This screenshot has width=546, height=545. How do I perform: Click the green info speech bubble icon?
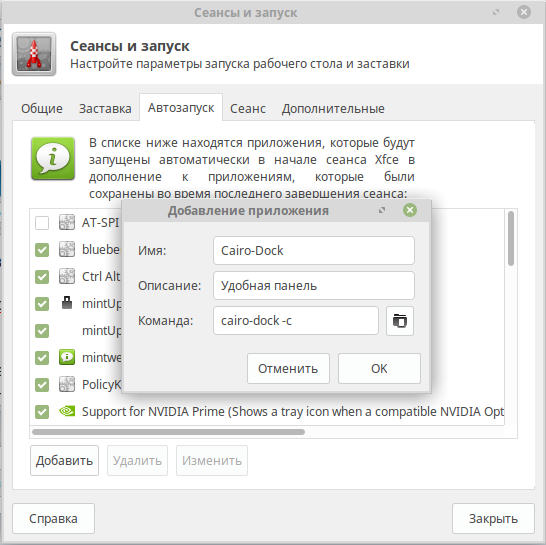point(53,158)
